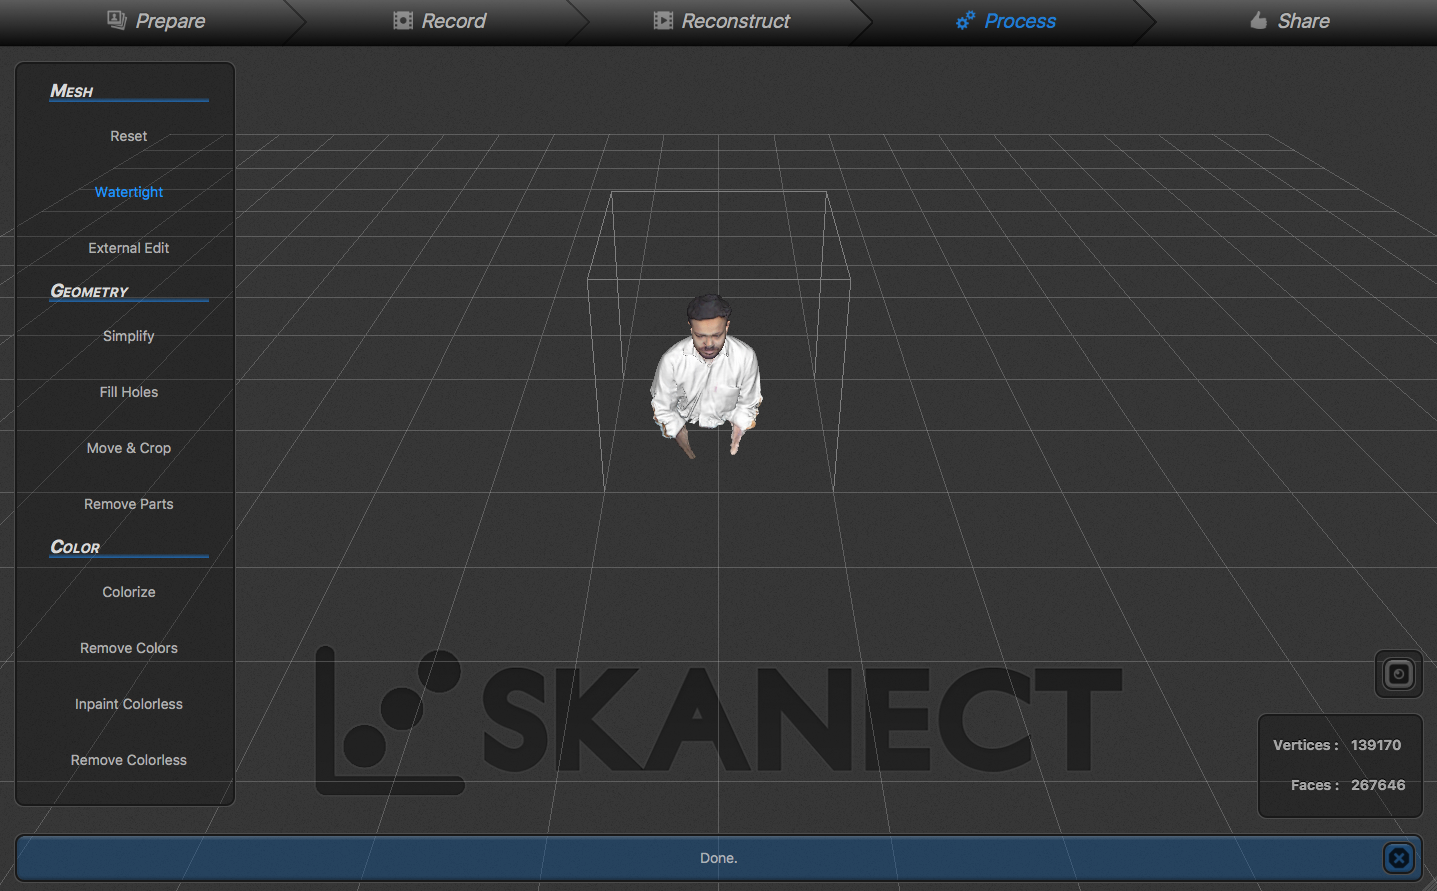Click the Process tab gears icon
The height and width of the screenshot is (891, 1437).
pos(965,20)
